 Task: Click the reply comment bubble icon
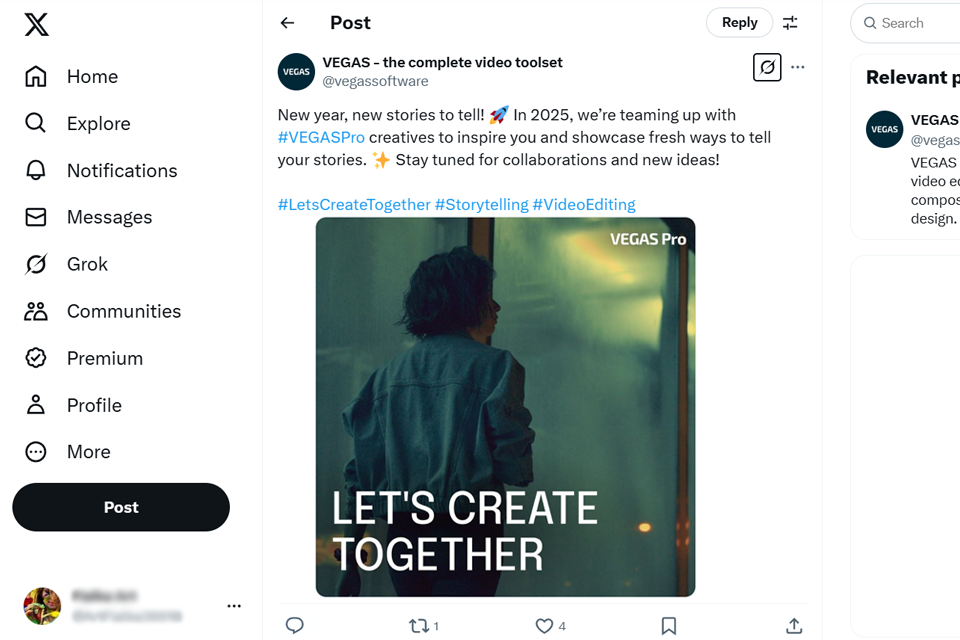click(294, 626)
